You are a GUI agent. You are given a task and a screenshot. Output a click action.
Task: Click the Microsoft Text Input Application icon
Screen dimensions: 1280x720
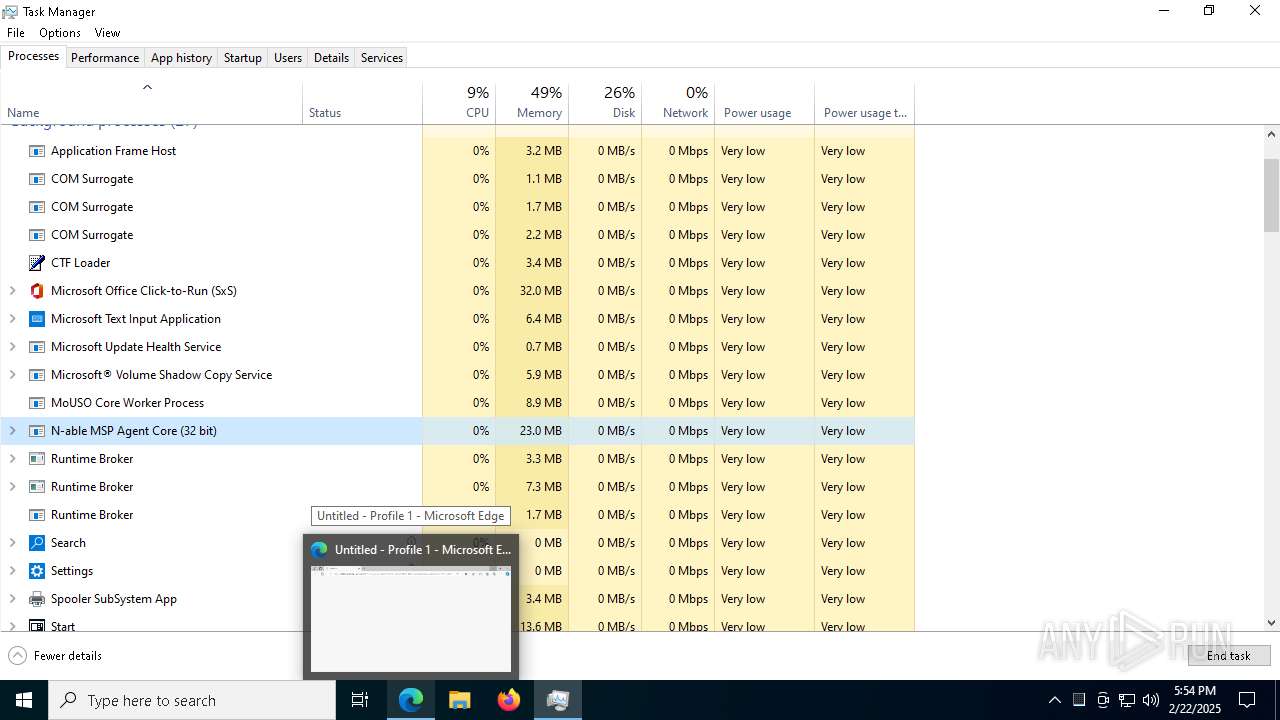37,319
